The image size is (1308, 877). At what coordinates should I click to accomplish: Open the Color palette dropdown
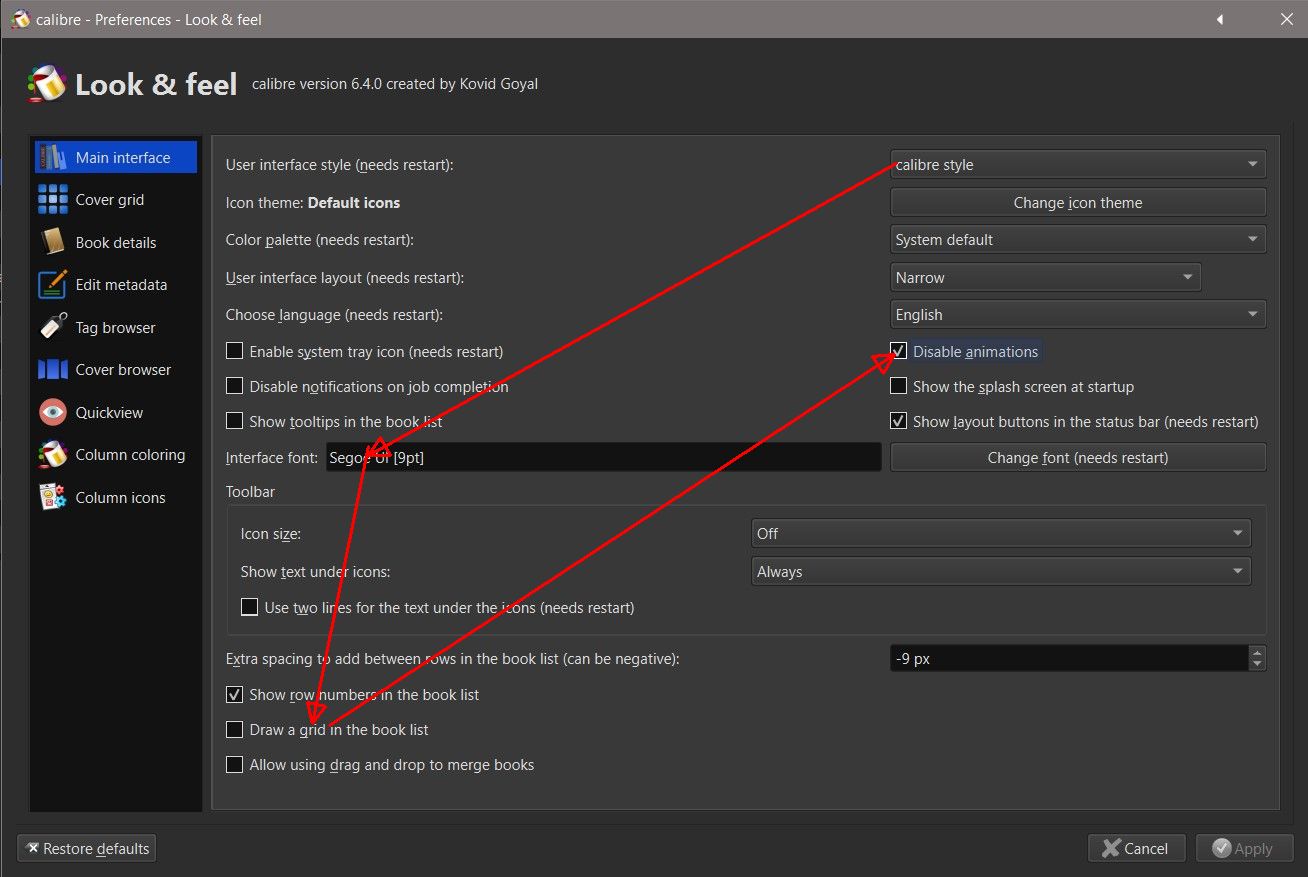pyautogui.click(x=1078, y=240)
